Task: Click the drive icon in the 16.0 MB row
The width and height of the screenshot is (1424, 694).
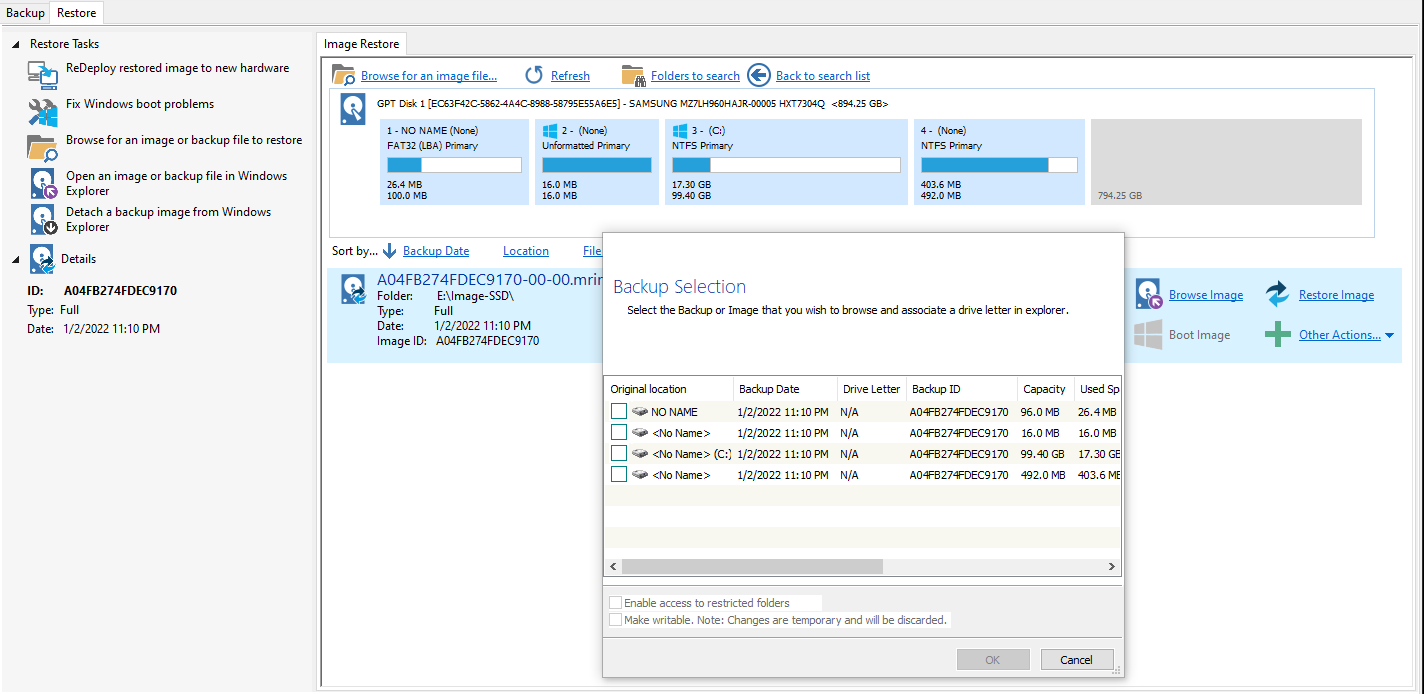Action: click(640, 433)
